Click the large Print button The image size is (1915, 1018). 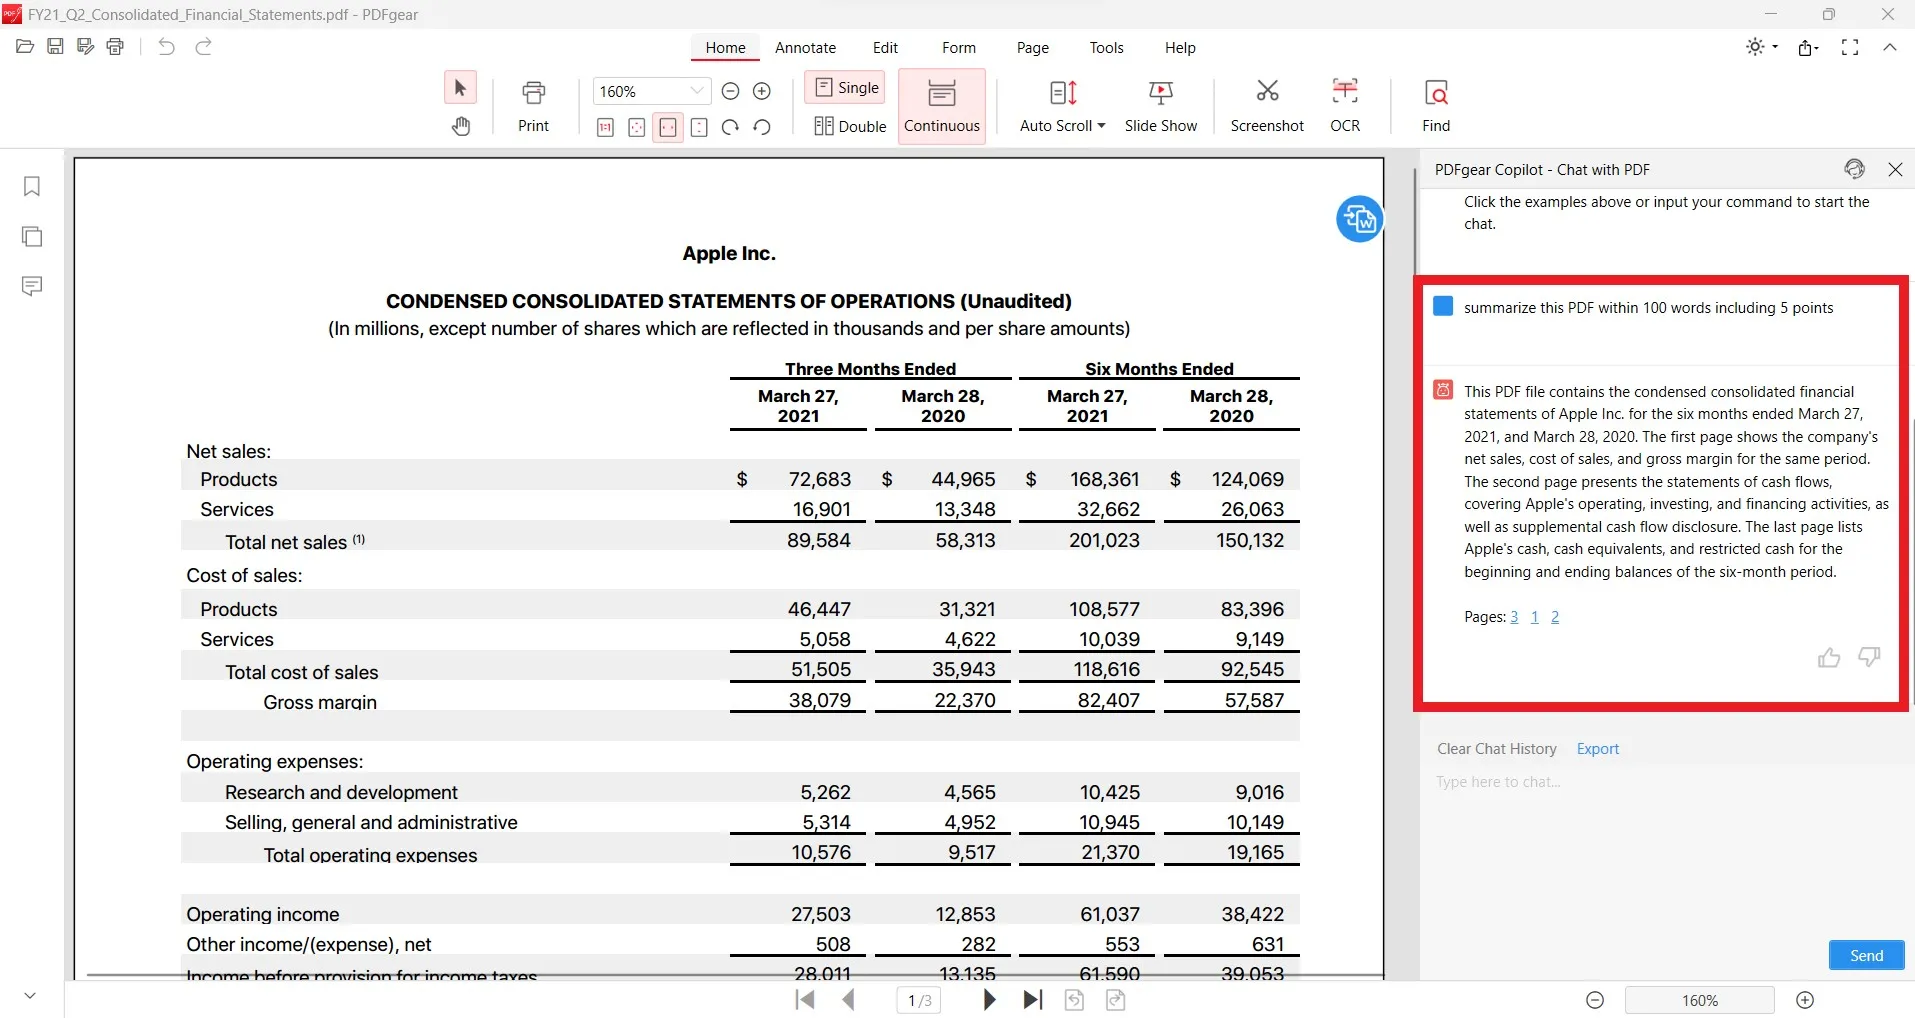coord(534,106)
